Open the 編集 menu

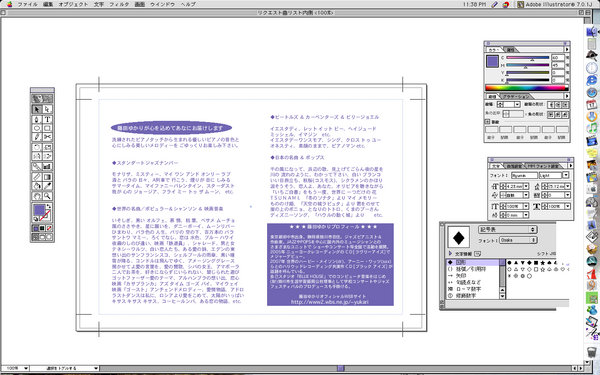point(48,4)
